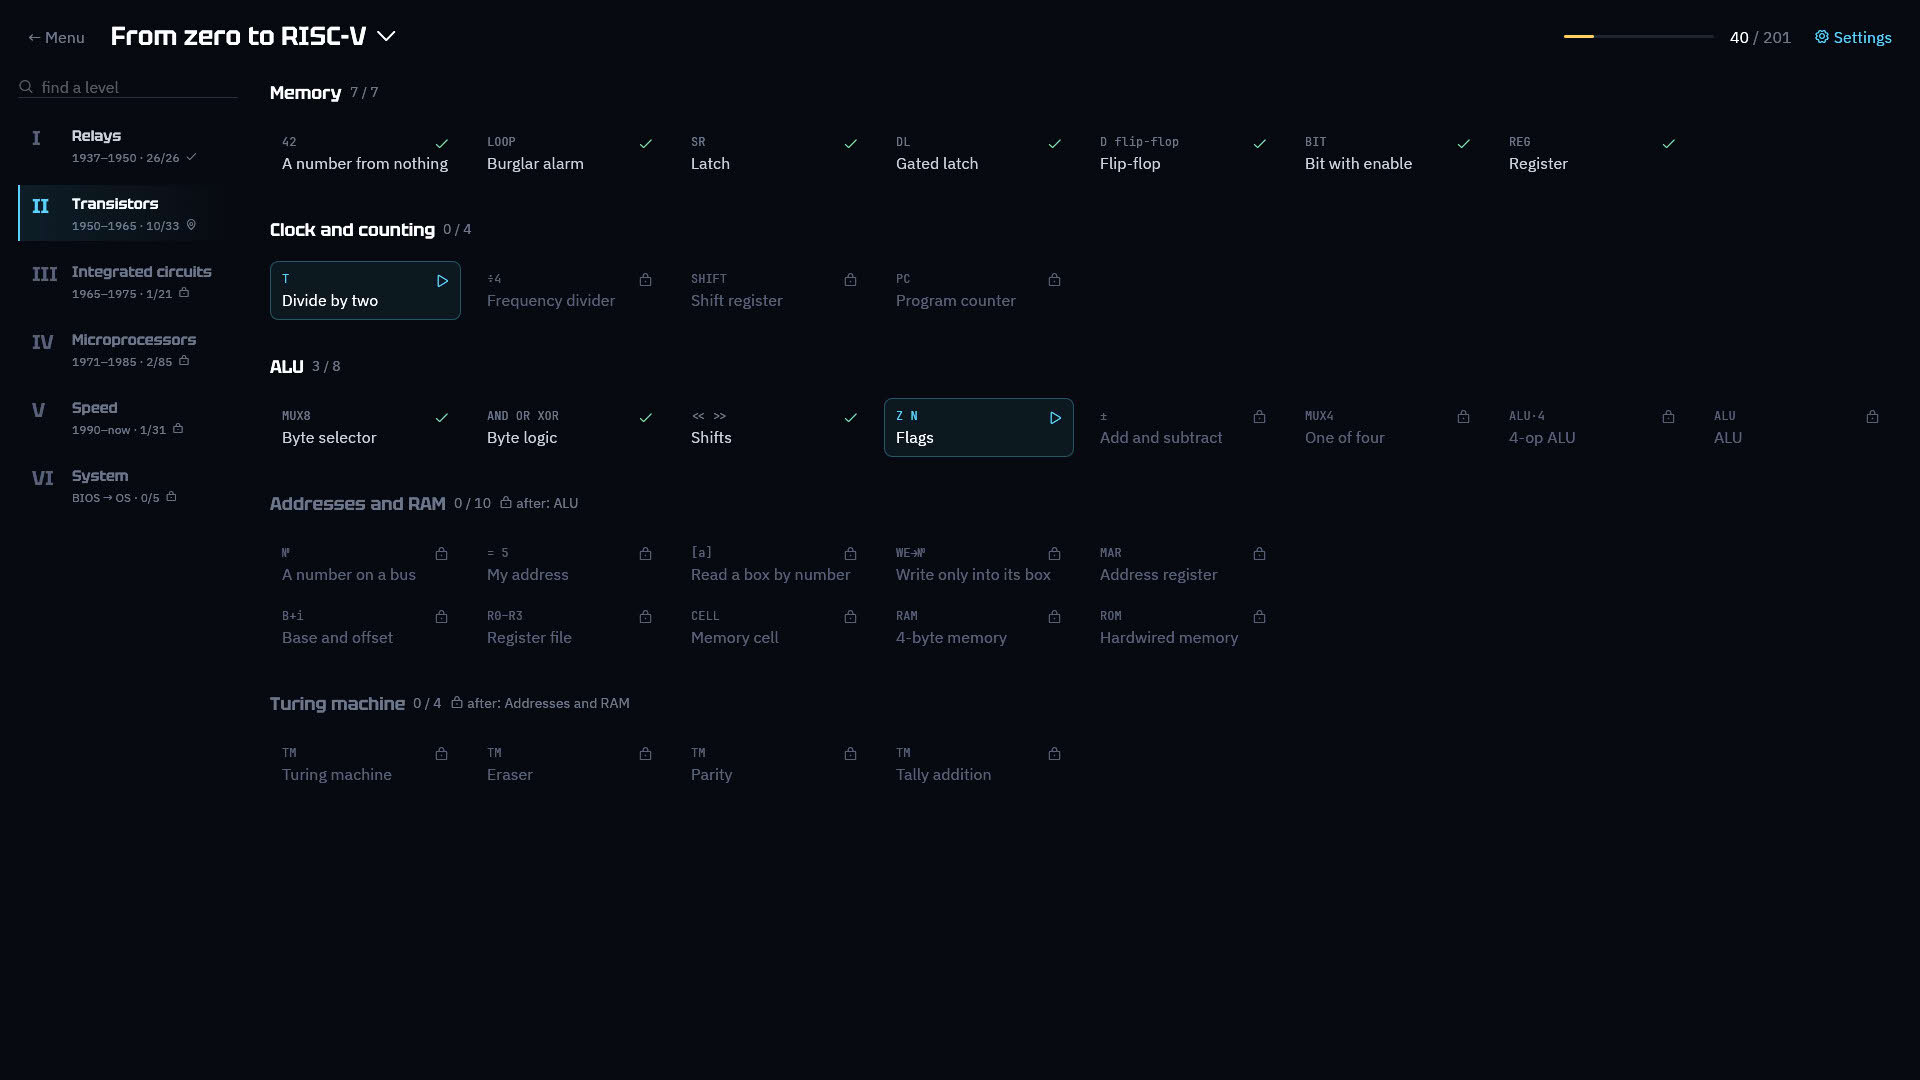Click the lock icon on Shift register

coord(850,280)
